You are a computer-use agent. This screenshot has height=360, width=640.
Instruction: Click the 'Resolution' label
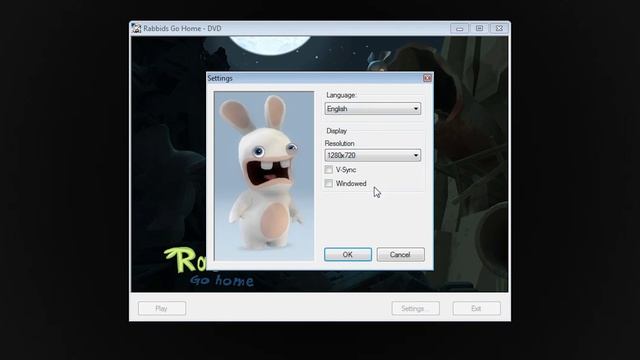point(340,143)
